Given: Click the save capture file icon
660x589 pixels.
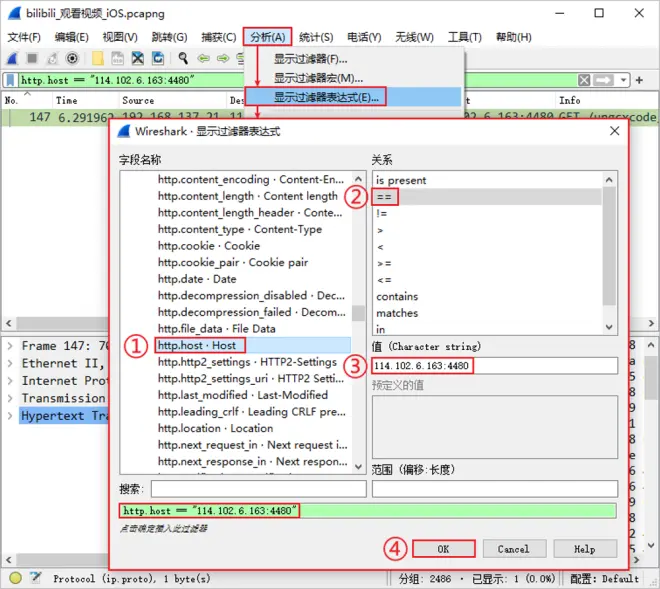Looking at the screenshot, I should pos(117,58).
